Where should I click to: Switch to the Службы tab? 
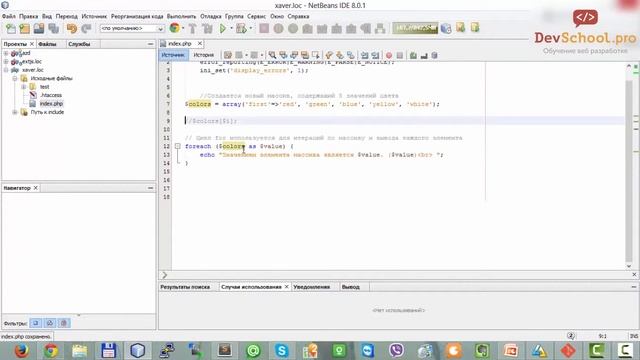[x=79, y=44]
